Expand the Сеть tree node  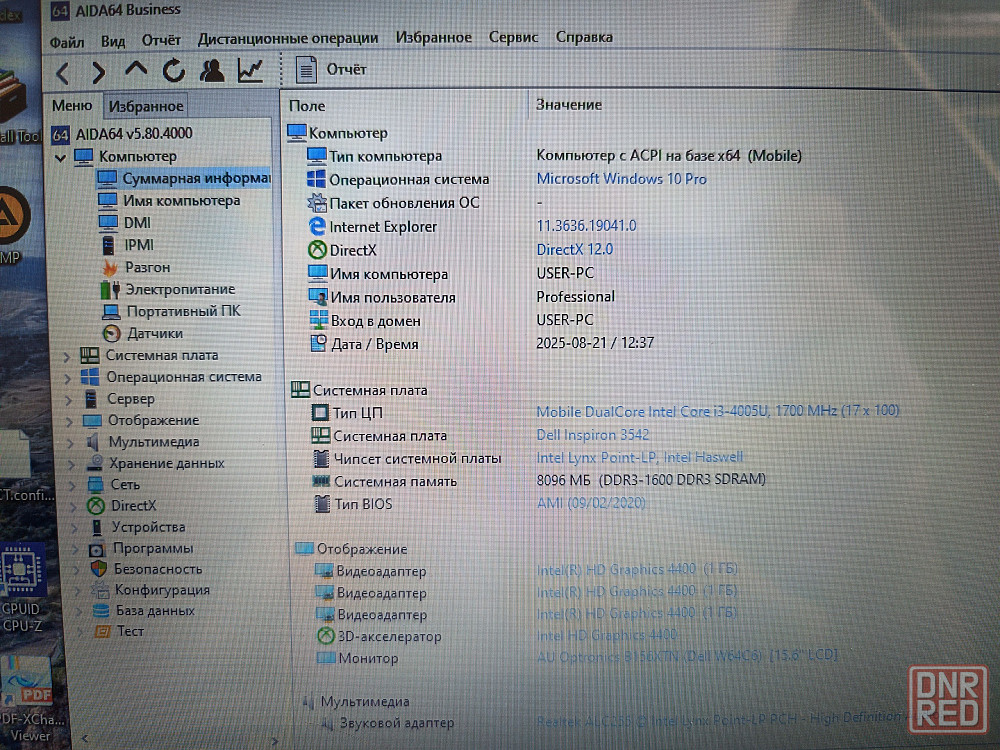pyautogui.click(x=73, y=486)
